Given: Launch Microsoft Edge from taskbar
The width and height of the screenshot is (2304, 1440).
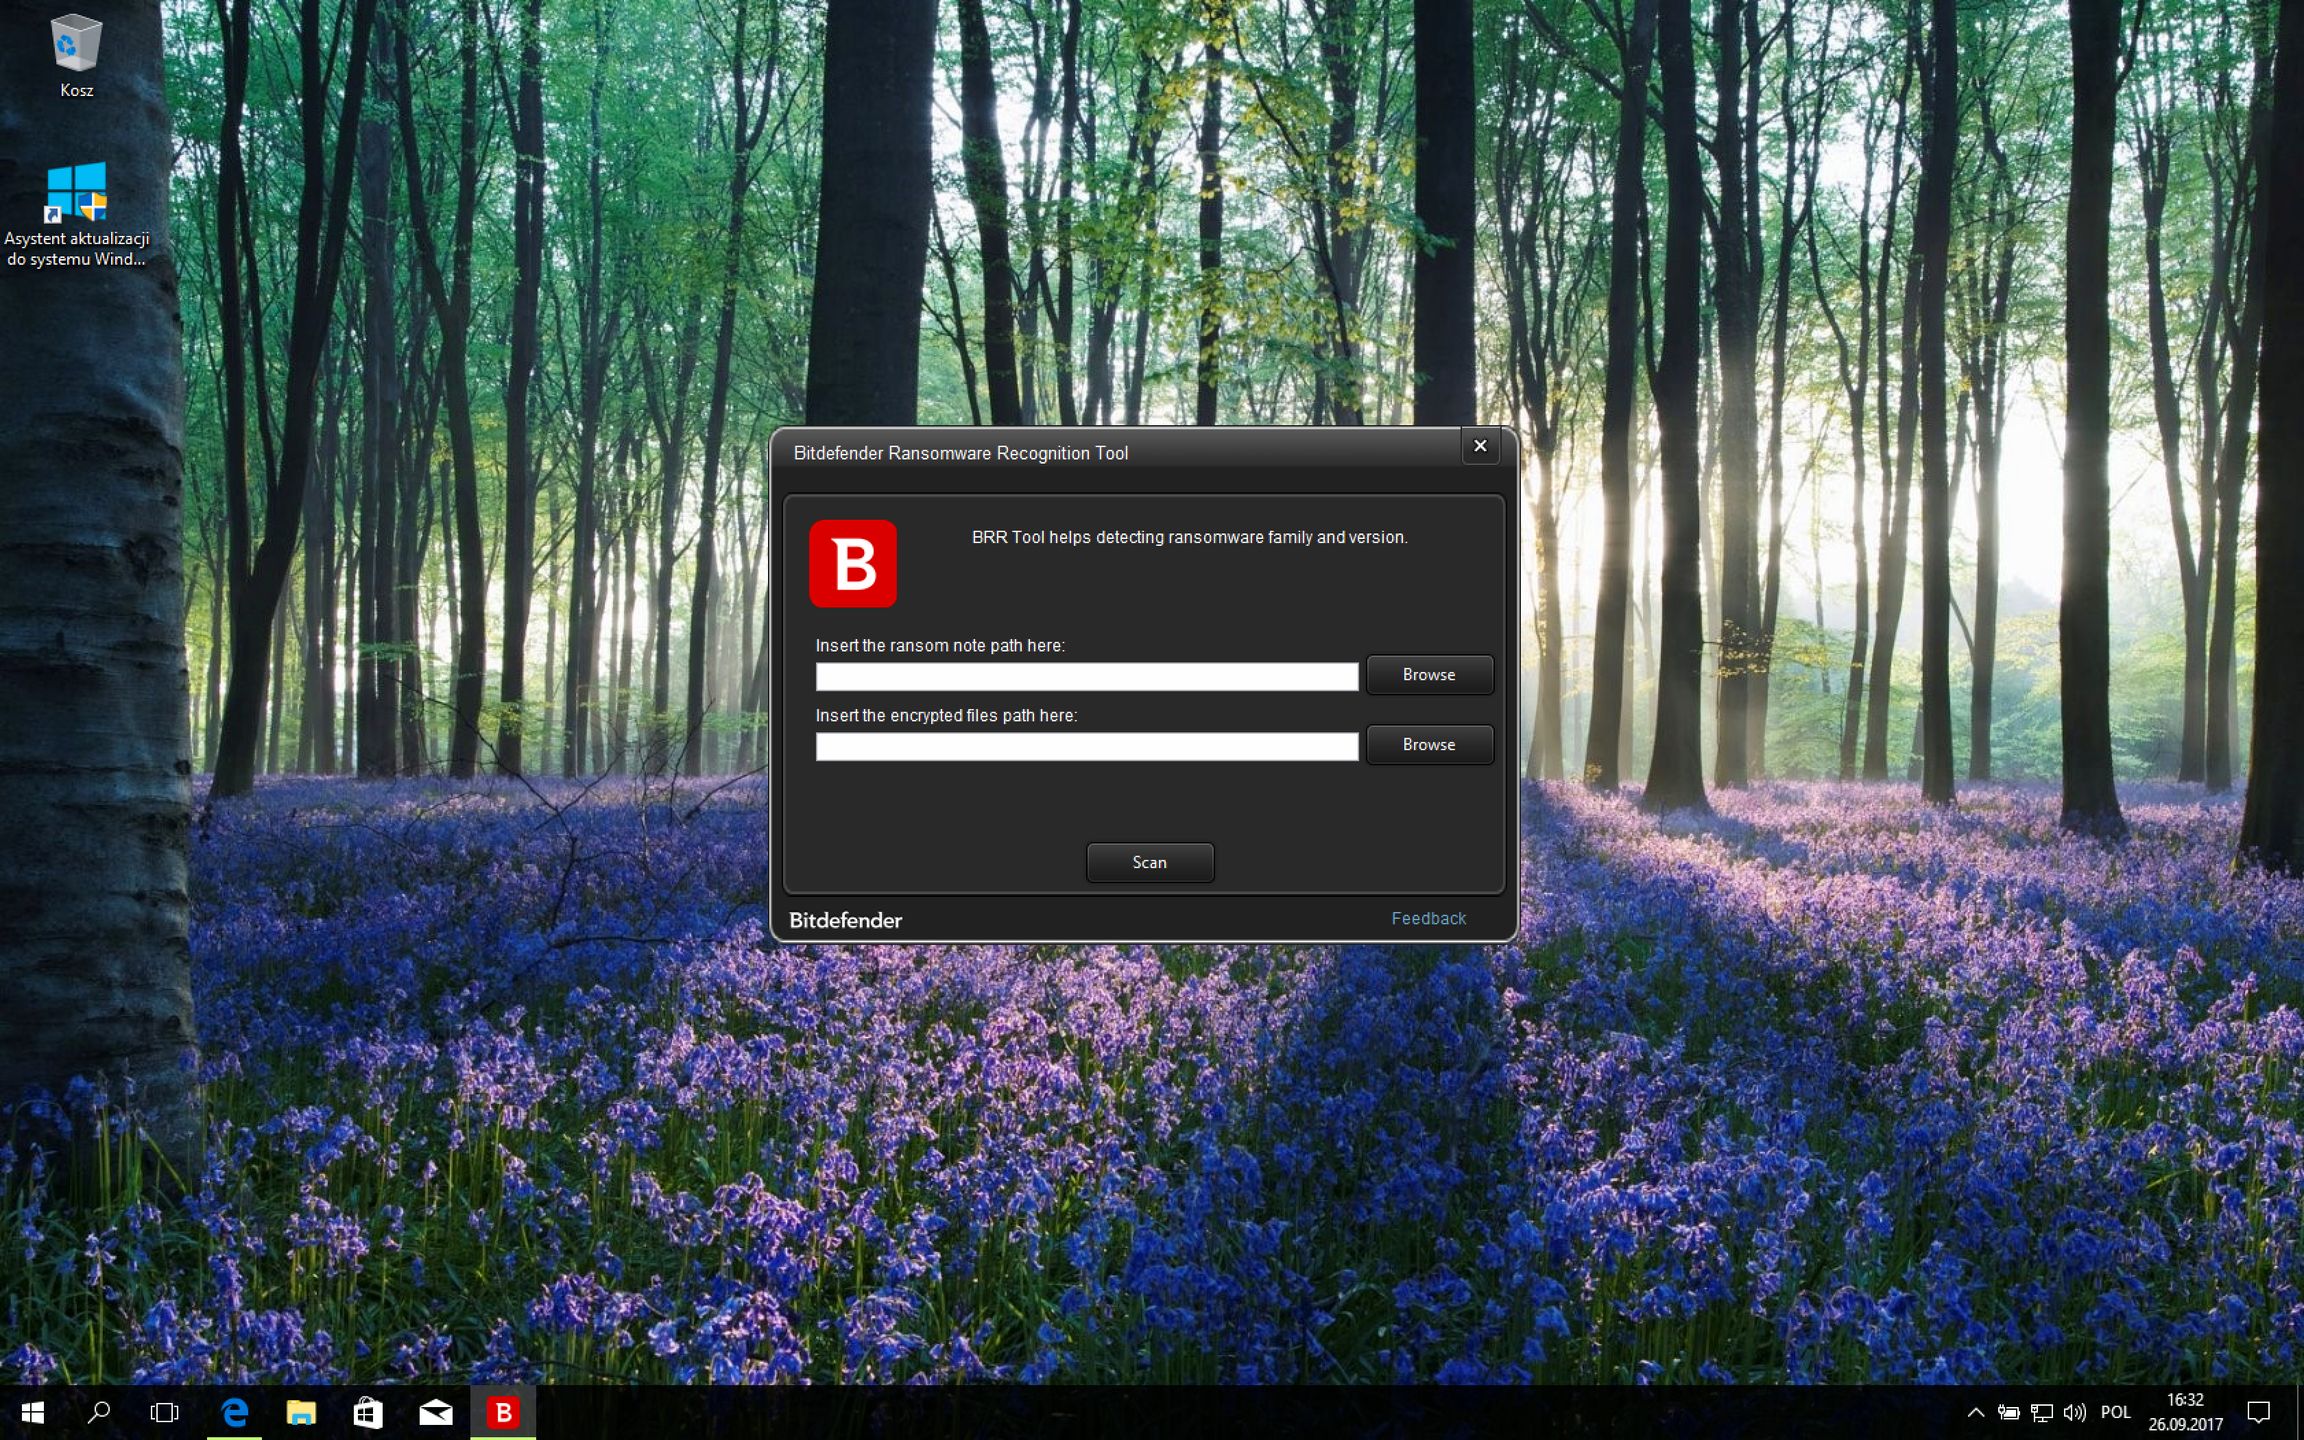Looking at the screenshot, I should (234, 1412).
